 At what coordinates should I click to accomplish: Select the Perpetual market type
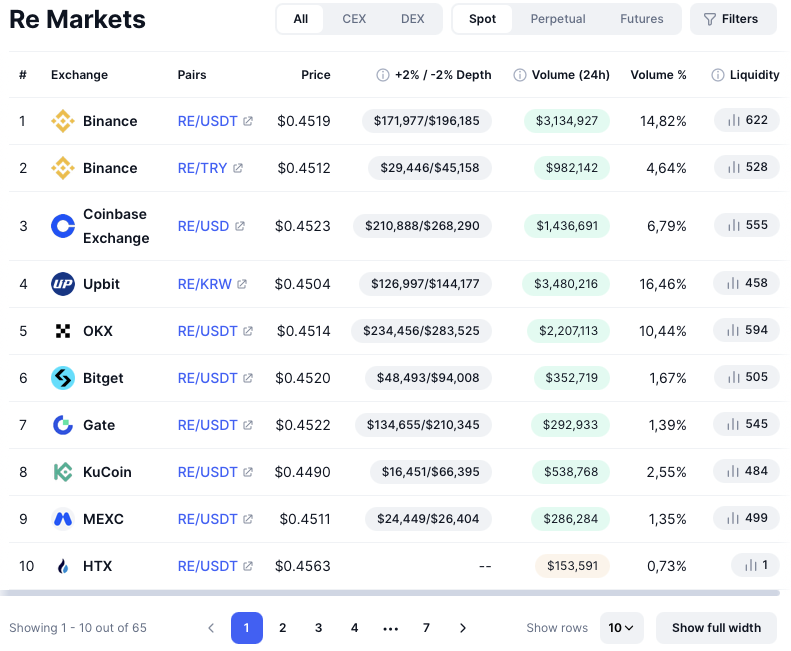(557, 19)
